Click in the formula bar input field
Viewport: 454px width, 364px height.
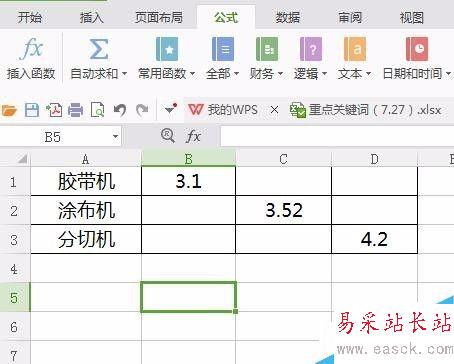point(337,136)
